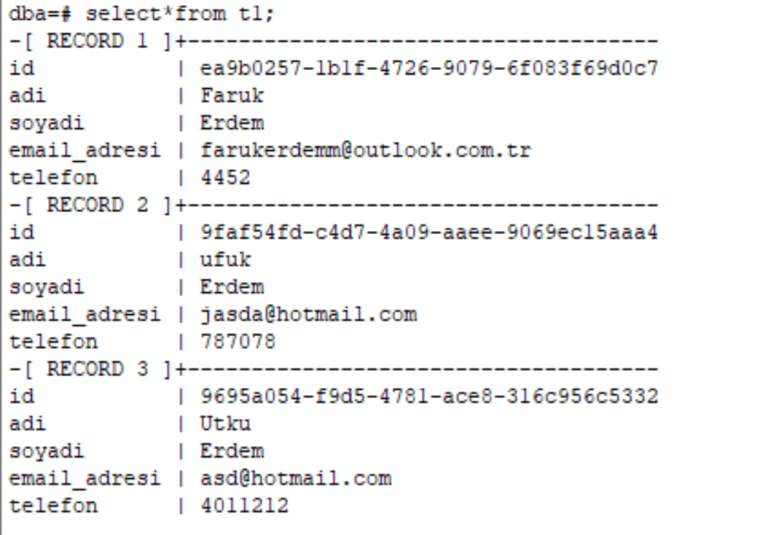Click the name value ufuk

tap(225, 260)
